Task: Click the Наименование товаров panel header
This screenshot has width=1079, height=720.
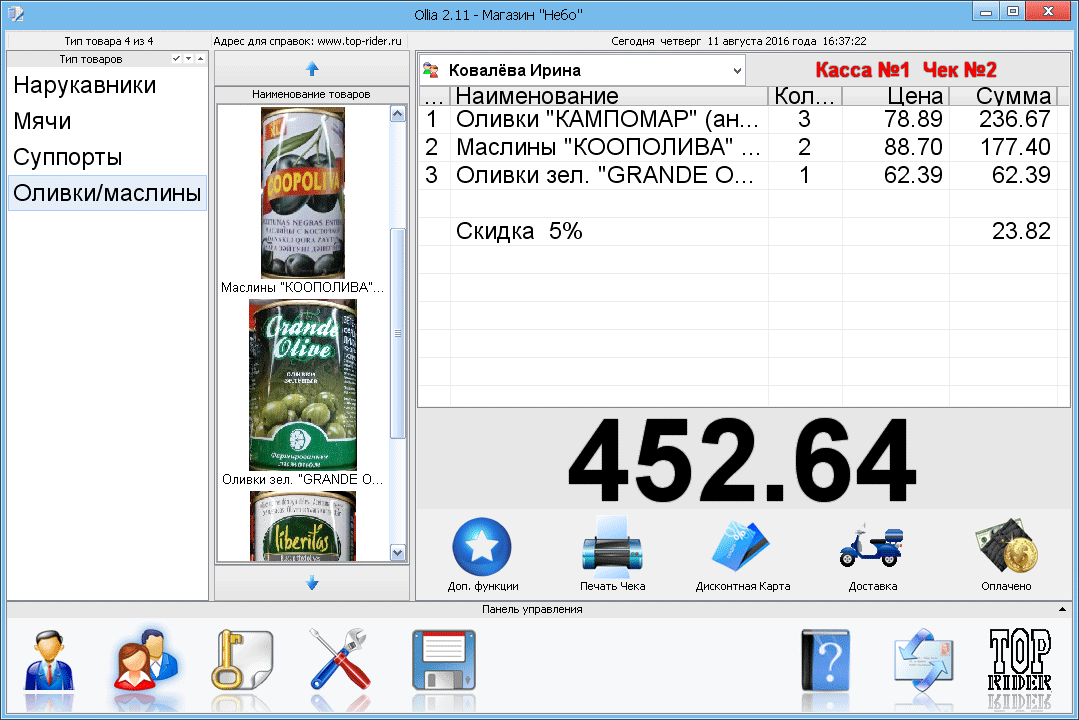Action: tap(311, 94)
